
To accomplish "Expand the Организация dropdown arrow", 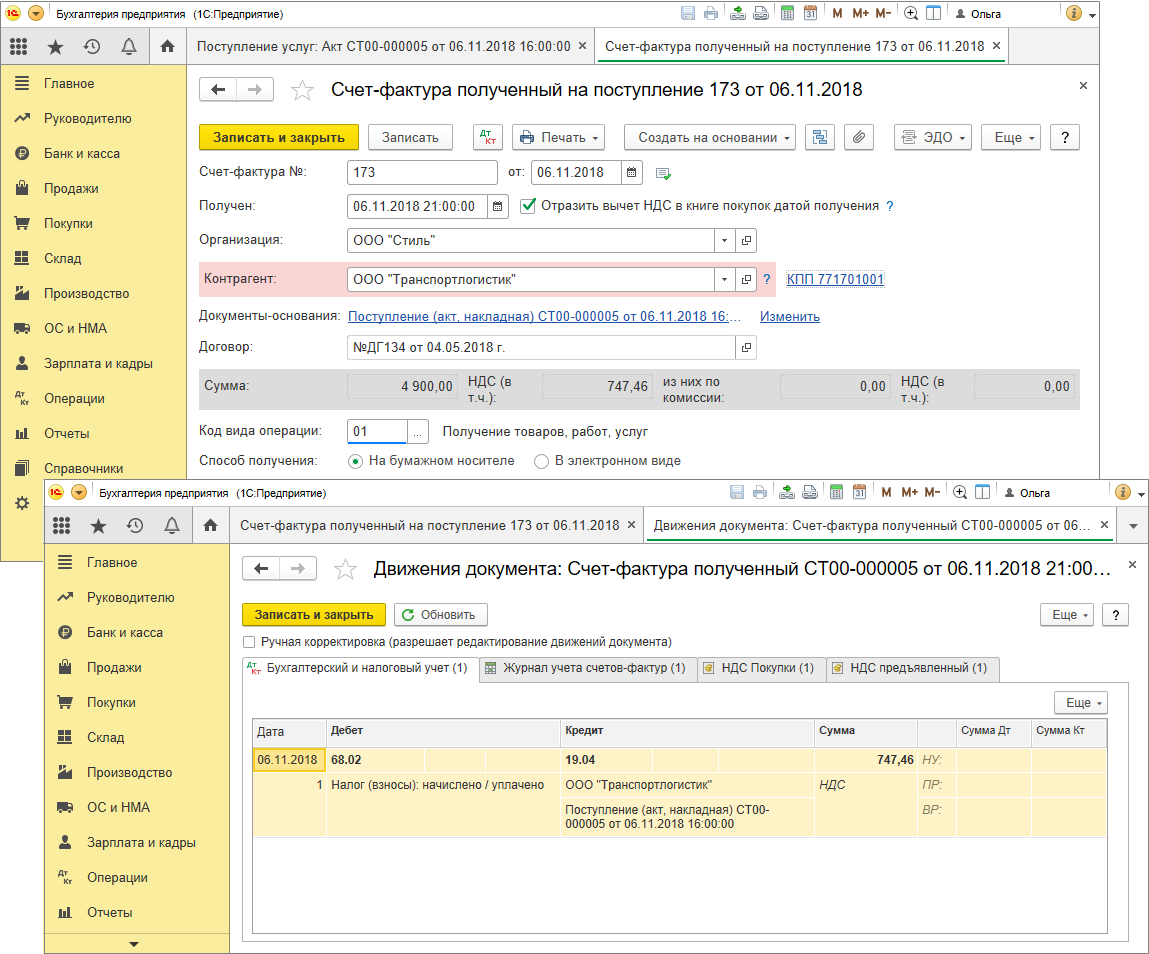I will pos(724,241).
